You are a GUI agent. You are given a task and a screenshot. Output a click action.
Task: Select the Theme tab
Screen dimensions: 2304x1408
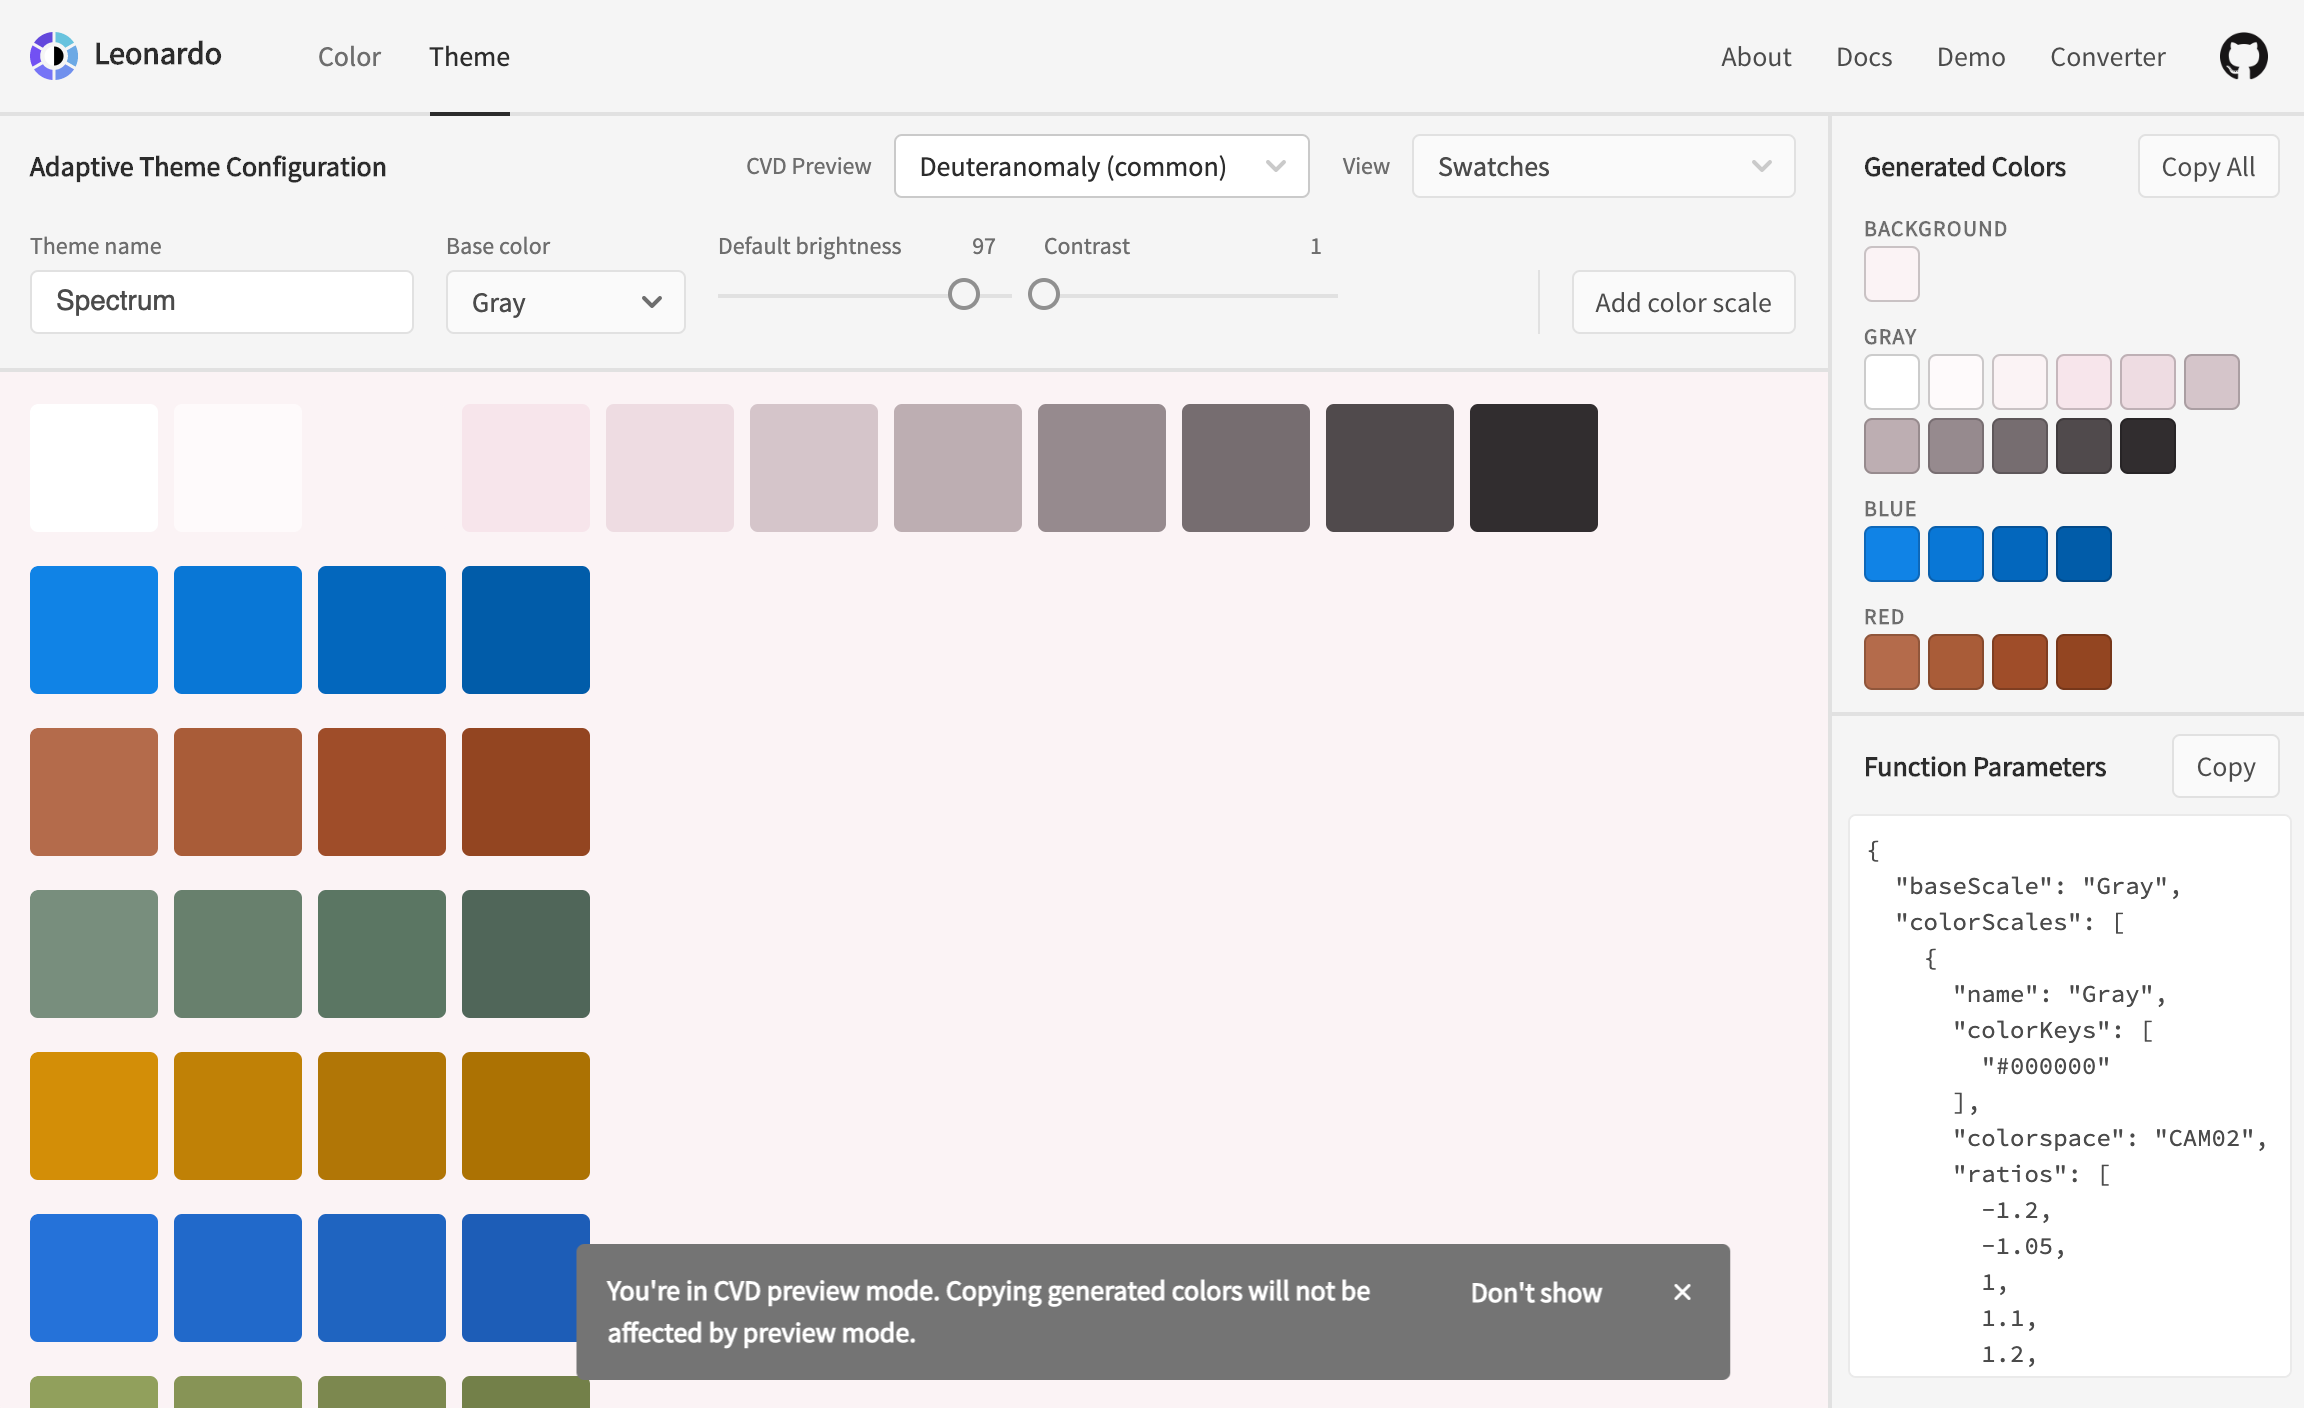click(469, 57)
